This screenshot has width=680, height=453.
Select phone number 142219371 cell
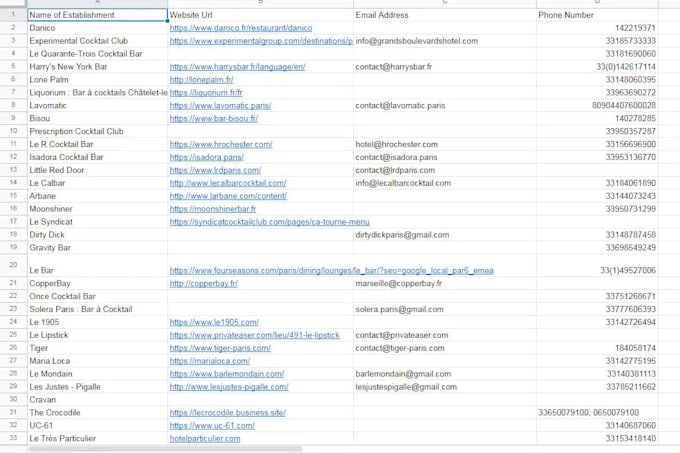(x=597, y=28)
